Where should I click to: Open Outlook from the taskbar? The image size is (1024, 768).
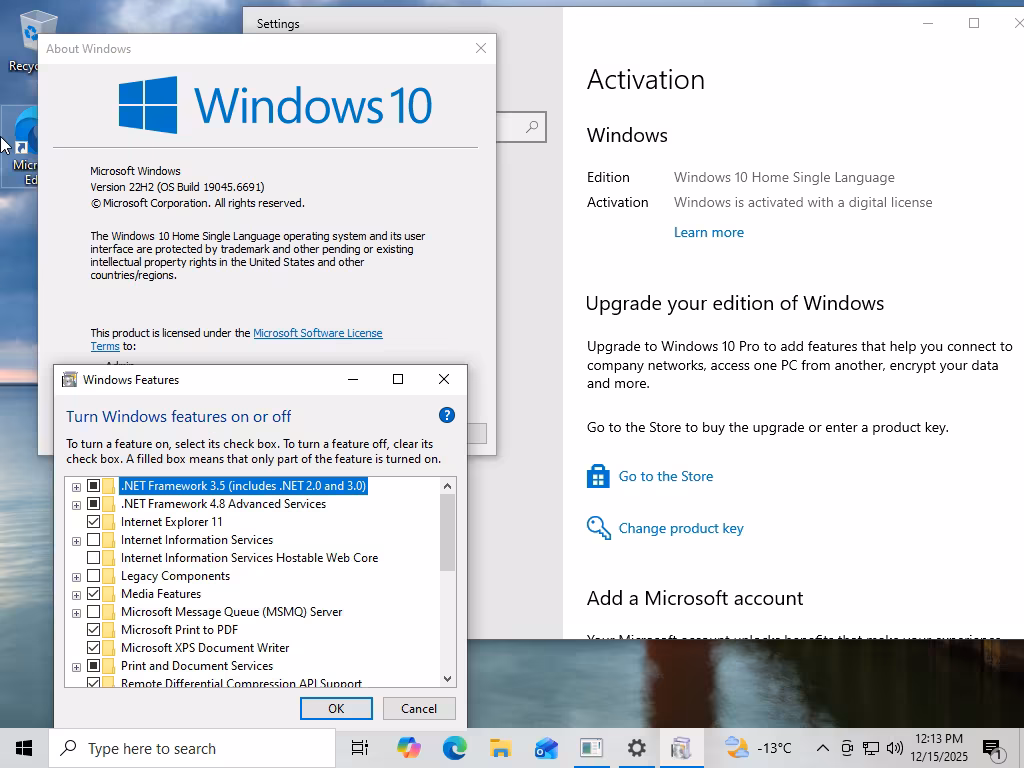pos(546,748)
